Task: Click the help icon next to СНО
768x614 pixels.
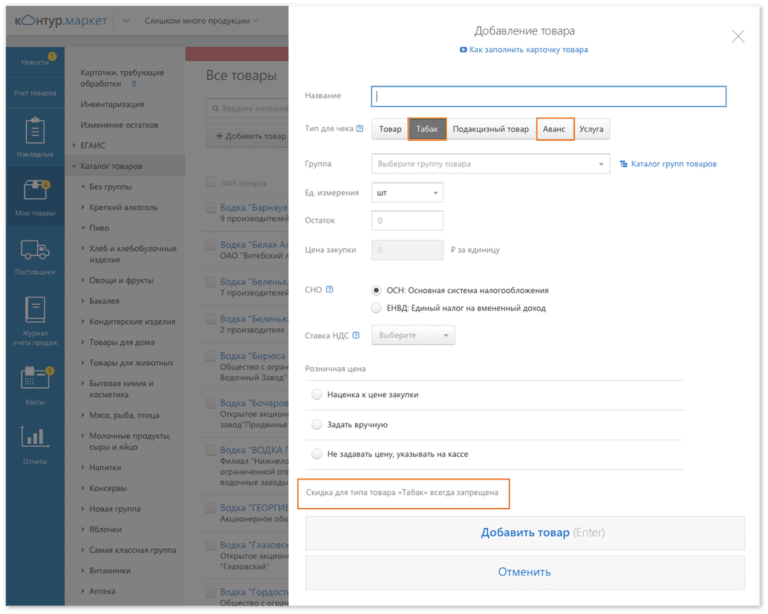Action: coord(330,289)
